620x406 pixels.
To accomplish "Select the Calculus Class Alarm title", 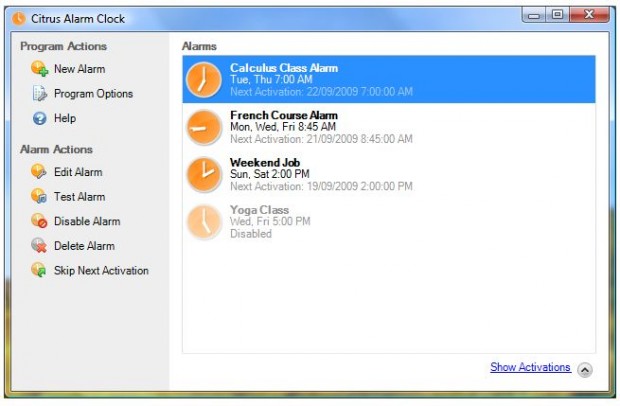I will tap(284, 68).
